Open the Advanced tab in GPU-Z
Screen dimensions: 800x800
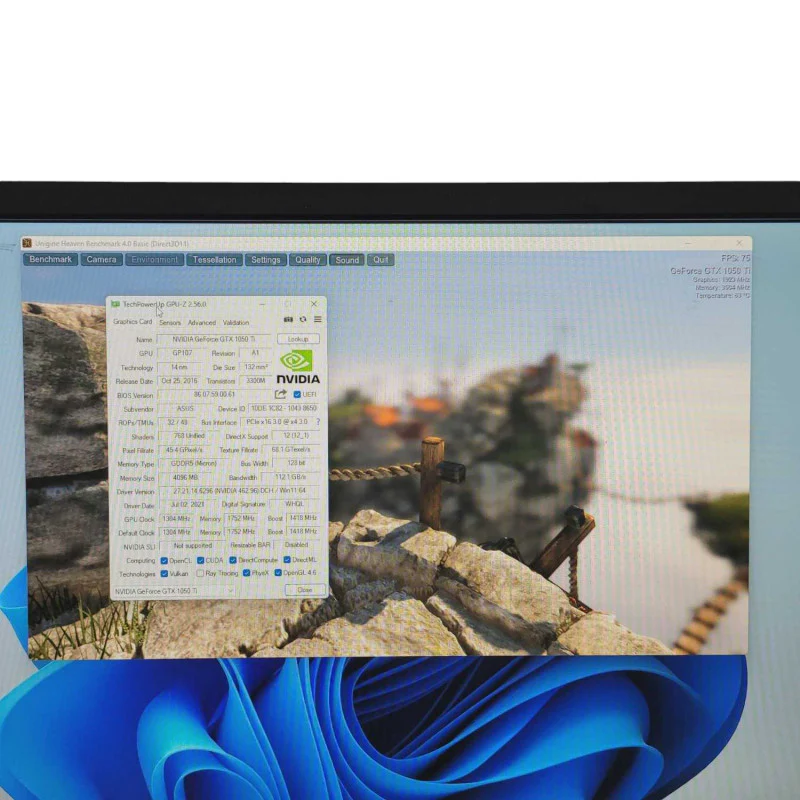[202, 322]
